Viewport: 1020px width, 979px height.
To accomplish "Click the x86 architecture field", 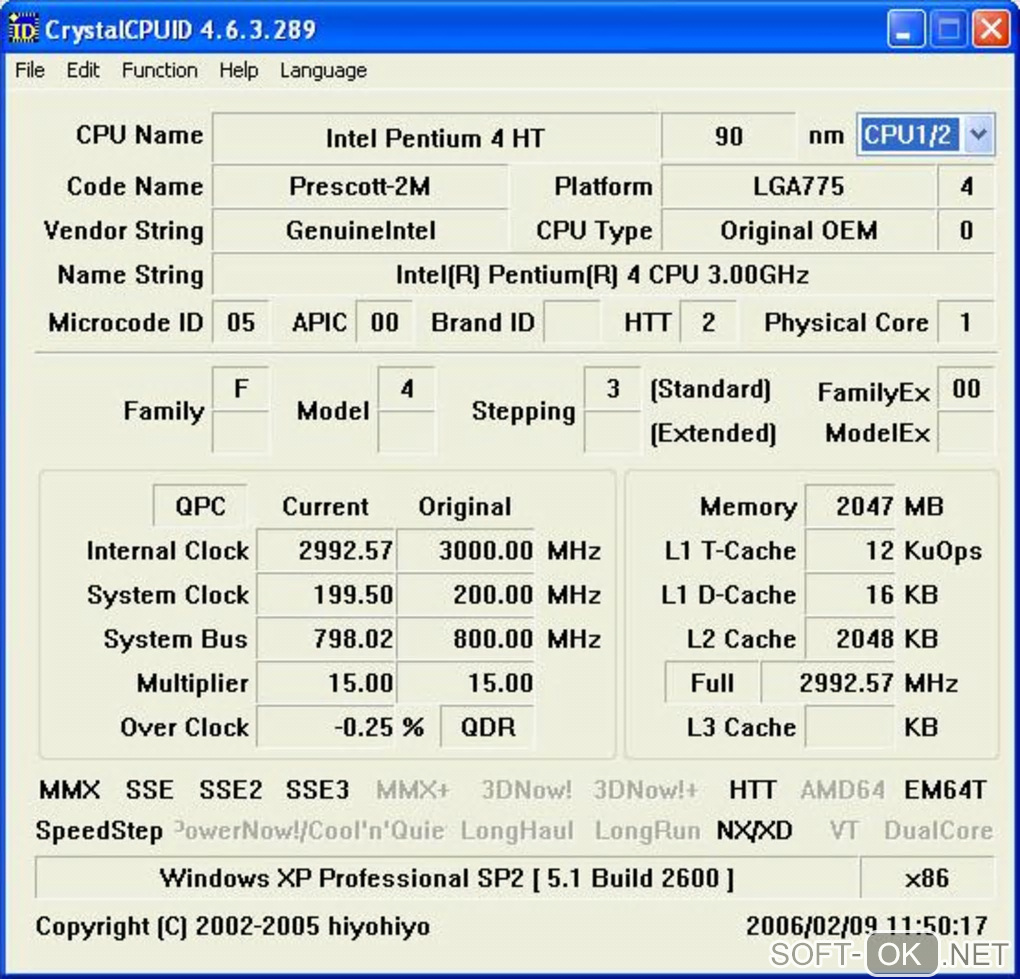I will pos(928,878).
